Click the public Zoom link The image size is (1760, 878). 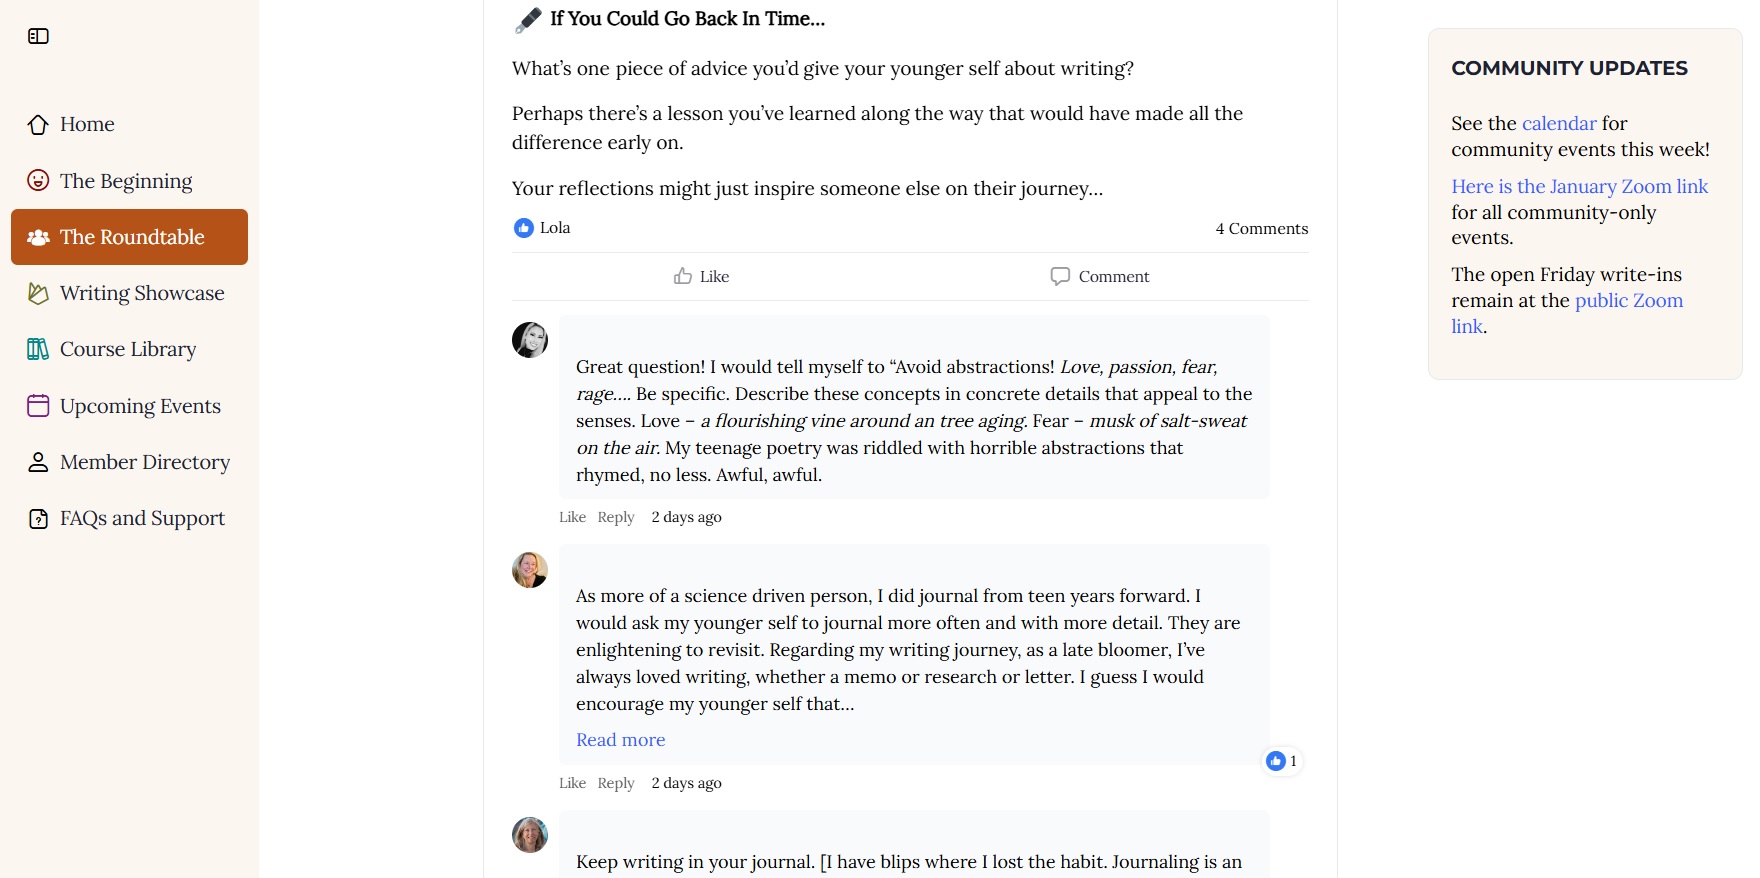(1628, 301)
